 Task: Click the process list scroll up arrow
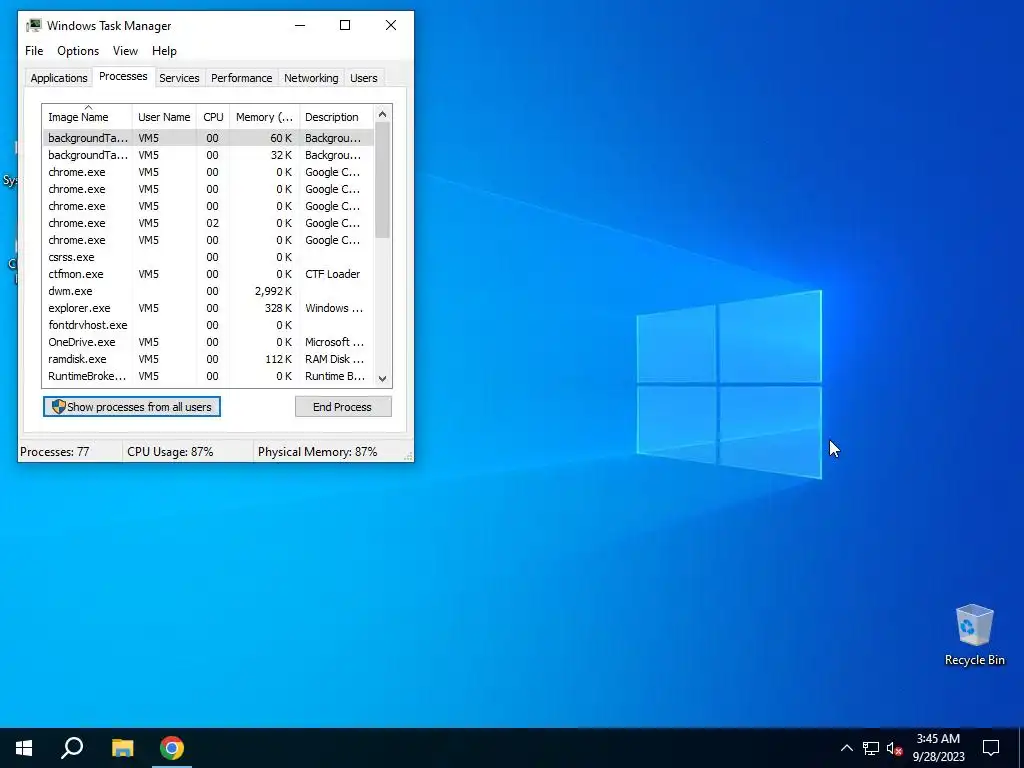383,114
